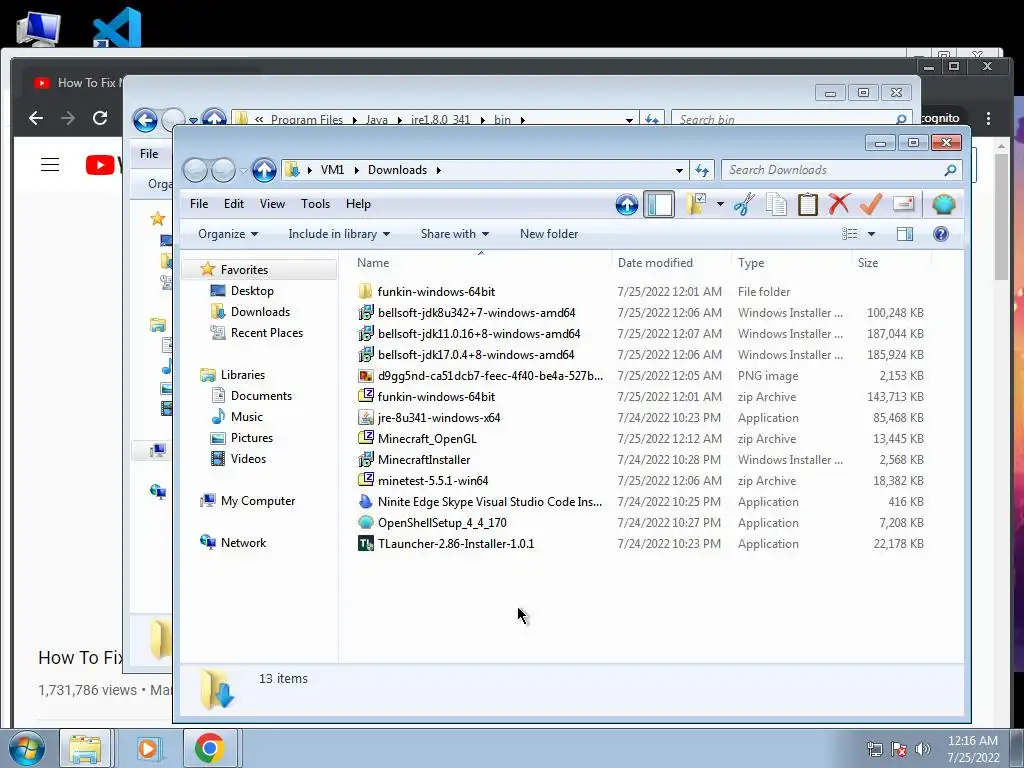Image resolution: width=1024 pixels, height=768 pixels.
Task: Click volume speaker icon in system tray
Action: [x=923, y=749]
